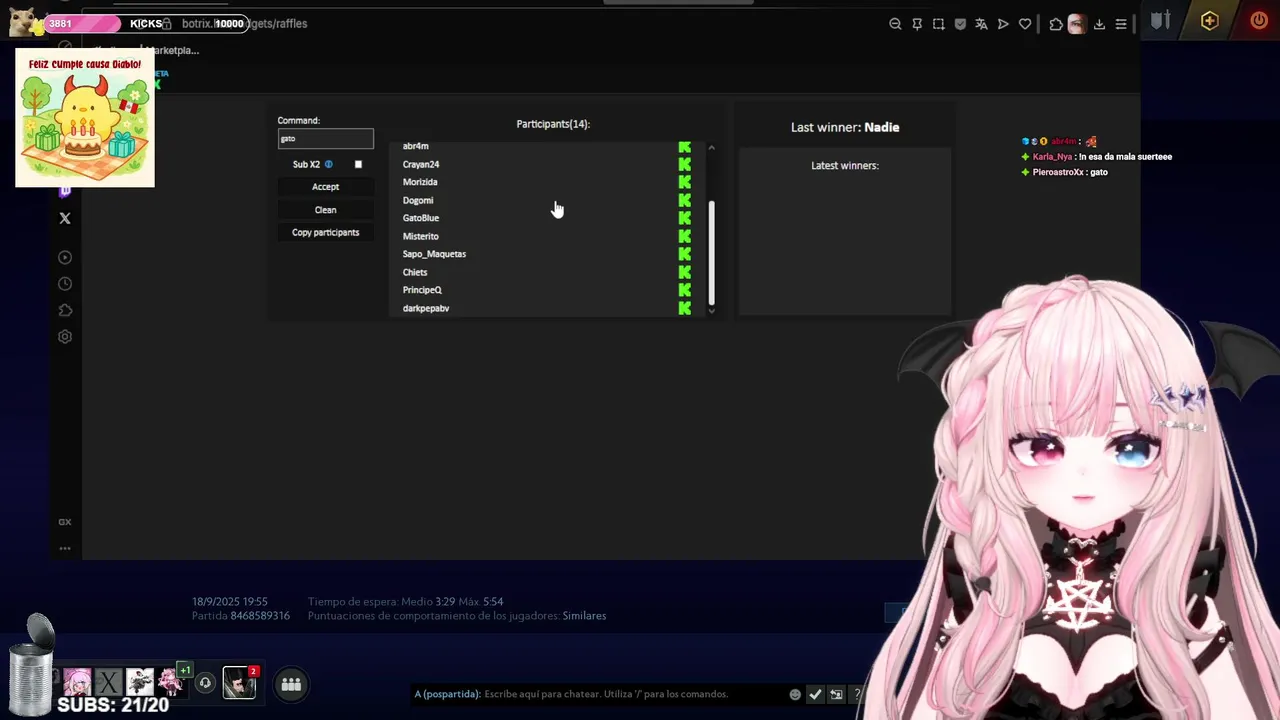This screenshot has height=720, width=1280.
Task: Click the ad blocker shield icon
Action: pyautogui.click(x=960, y=24)
